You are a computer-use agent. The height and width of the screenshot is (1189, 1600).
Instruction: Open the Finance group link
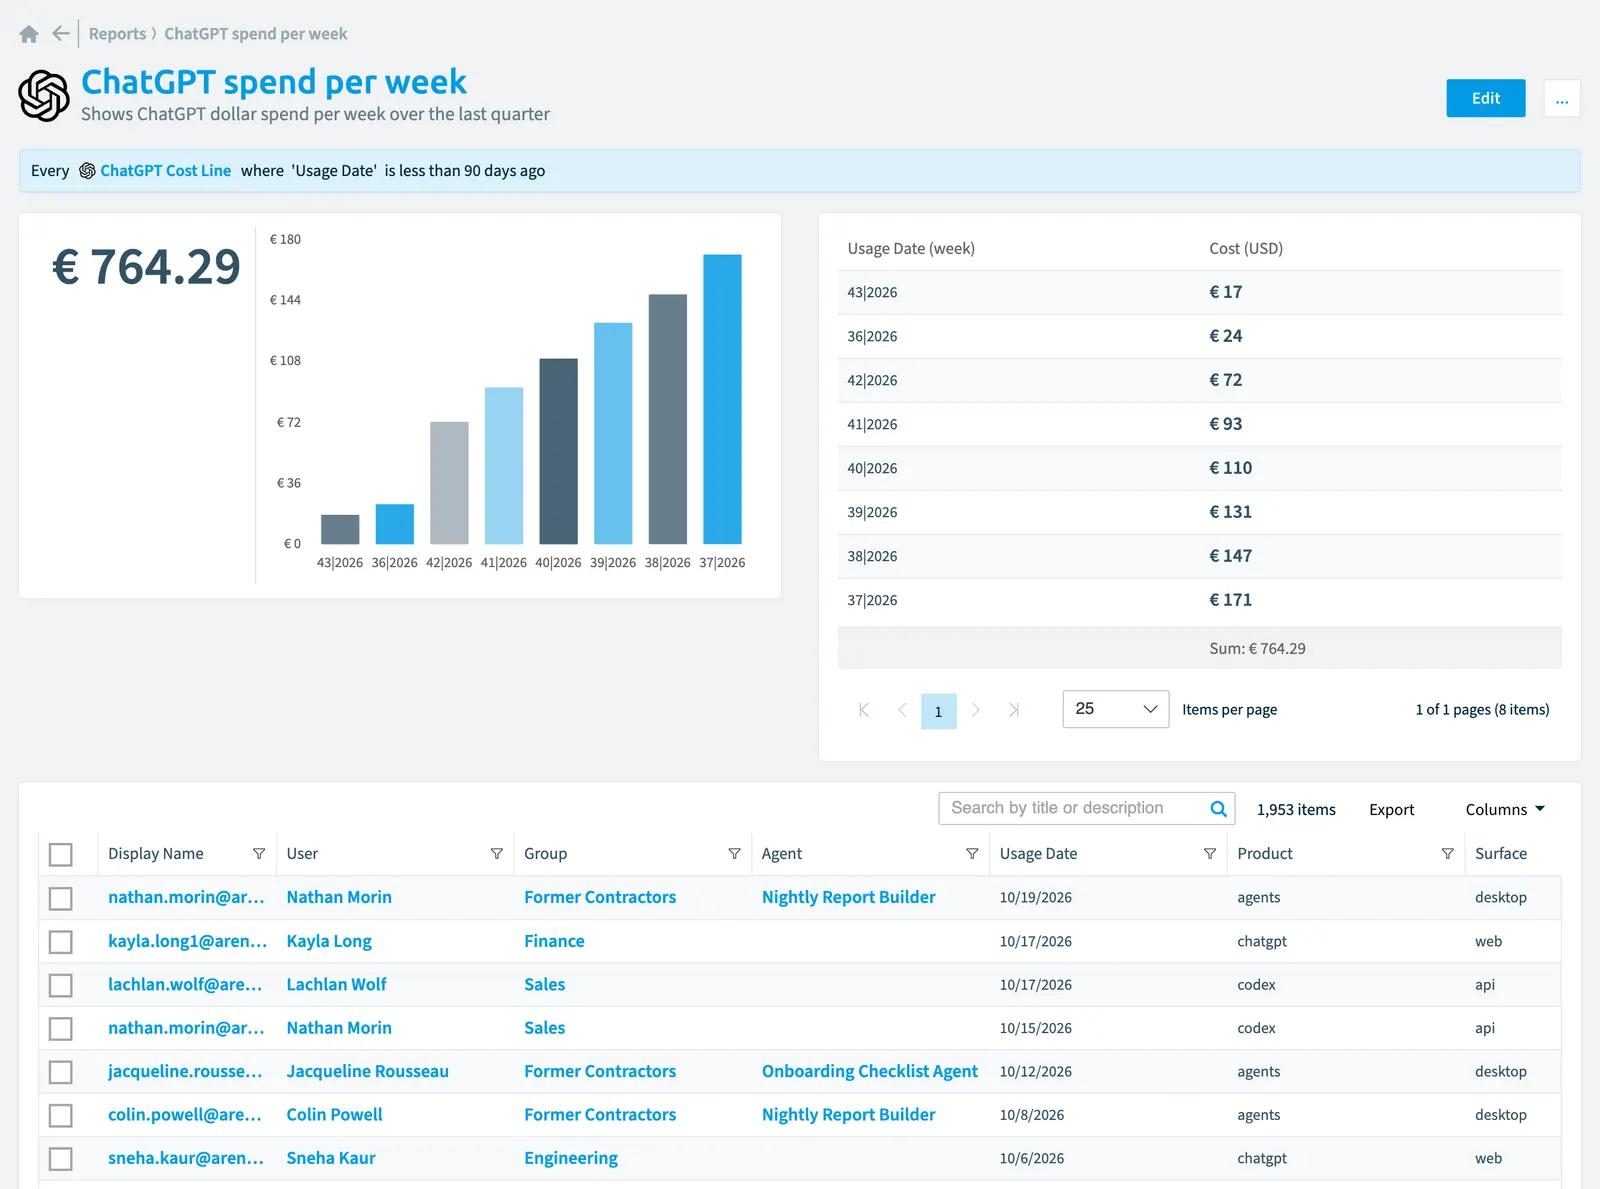point(554,941)
